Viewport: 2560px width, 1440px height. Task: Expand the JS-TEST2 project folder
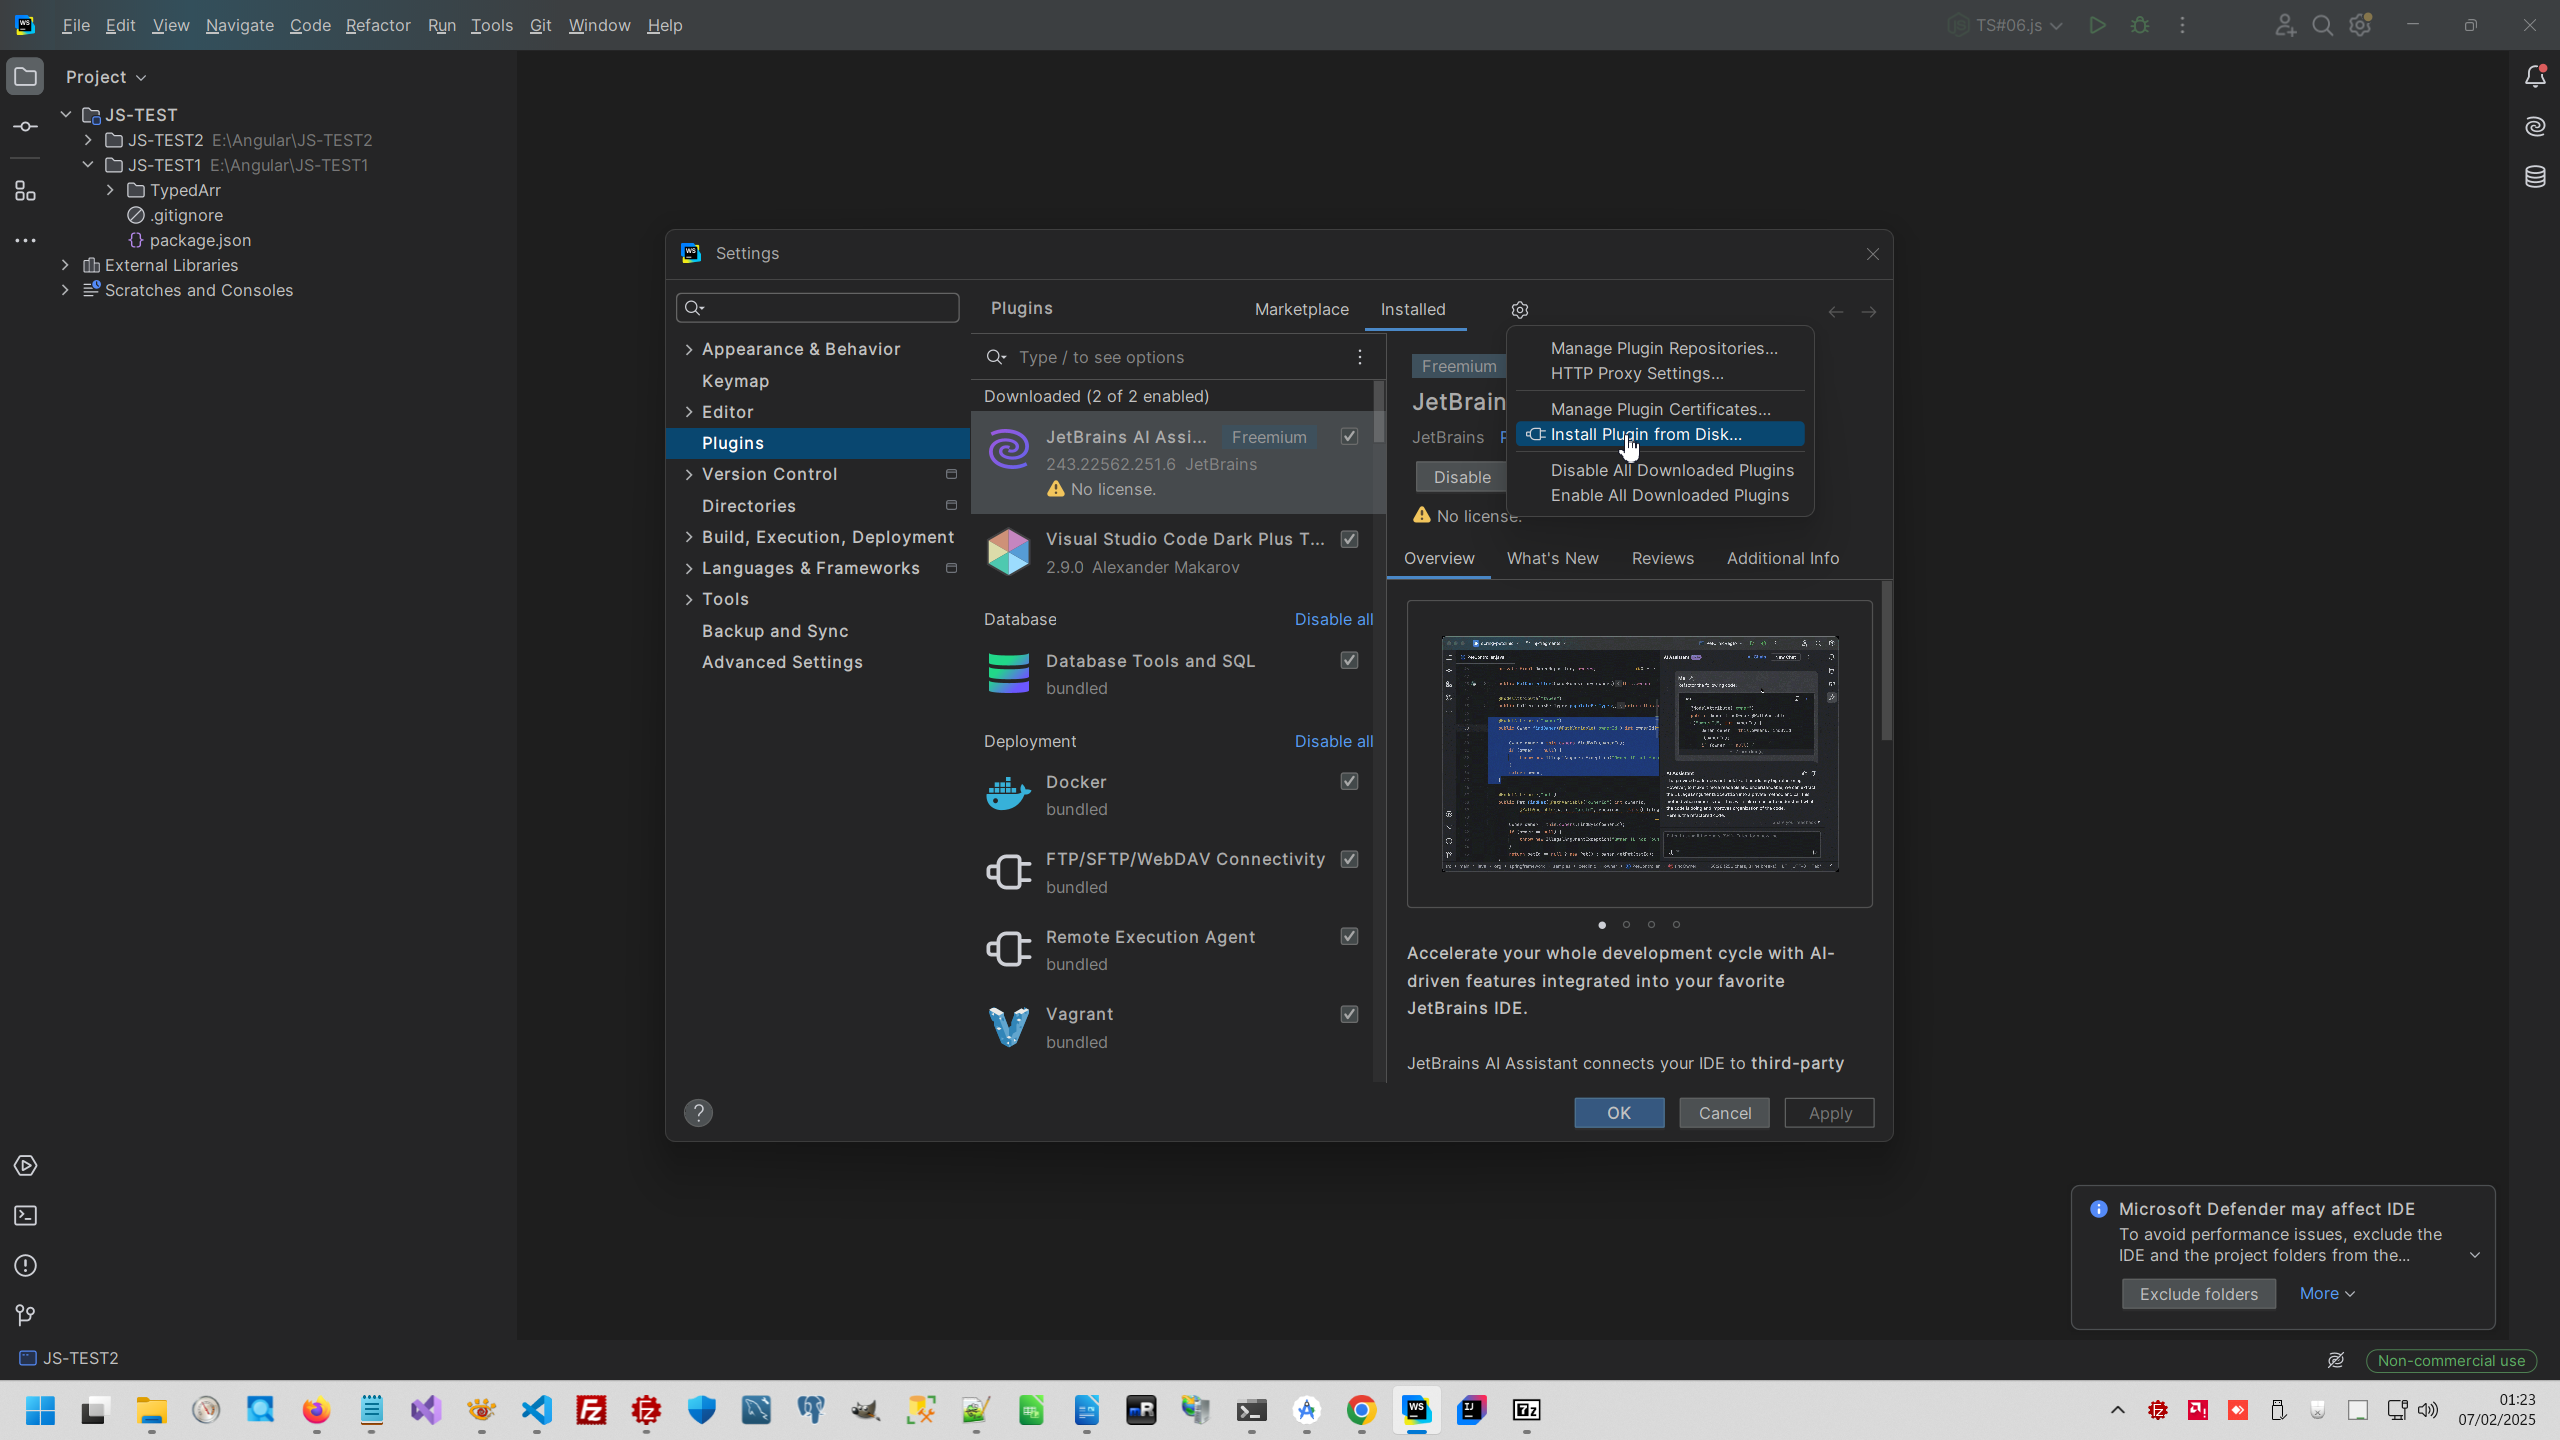[88, 140]
